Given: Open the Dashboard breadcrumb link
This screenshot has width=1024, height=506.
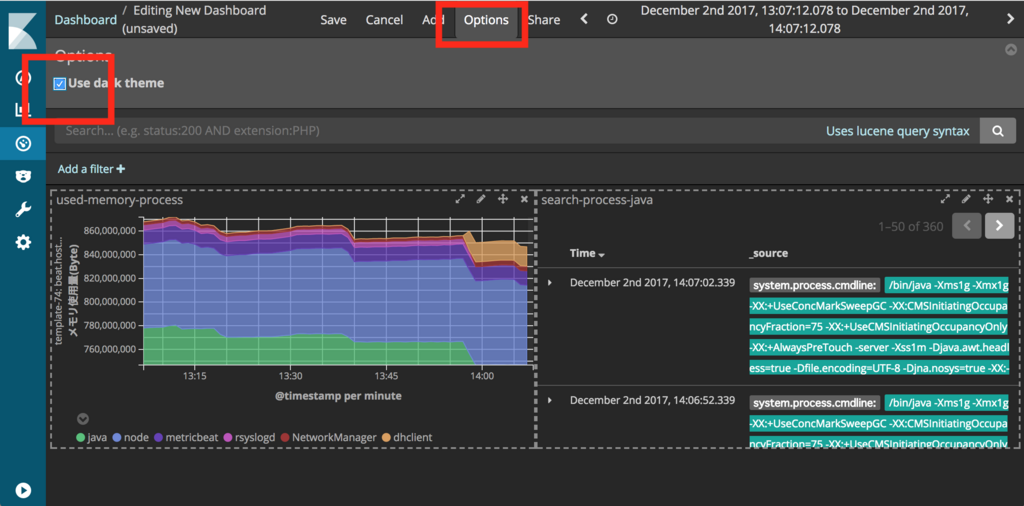Looking at the screenshot, I should (x=86, y=20).
